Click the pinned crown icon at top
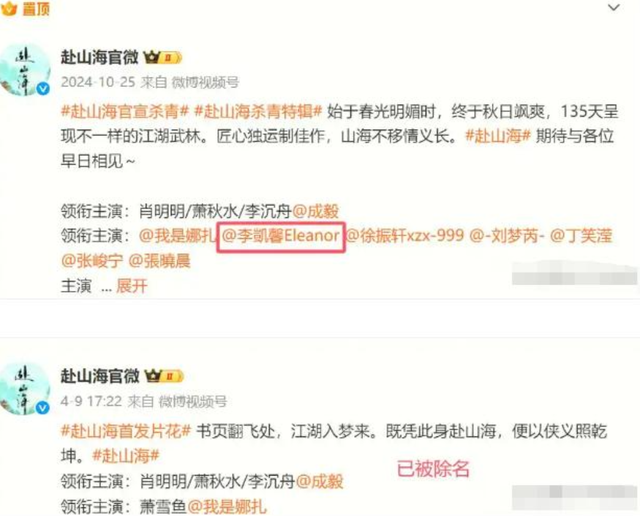The height and width of the screenshot is (516, 640). (x=9, y=8)
